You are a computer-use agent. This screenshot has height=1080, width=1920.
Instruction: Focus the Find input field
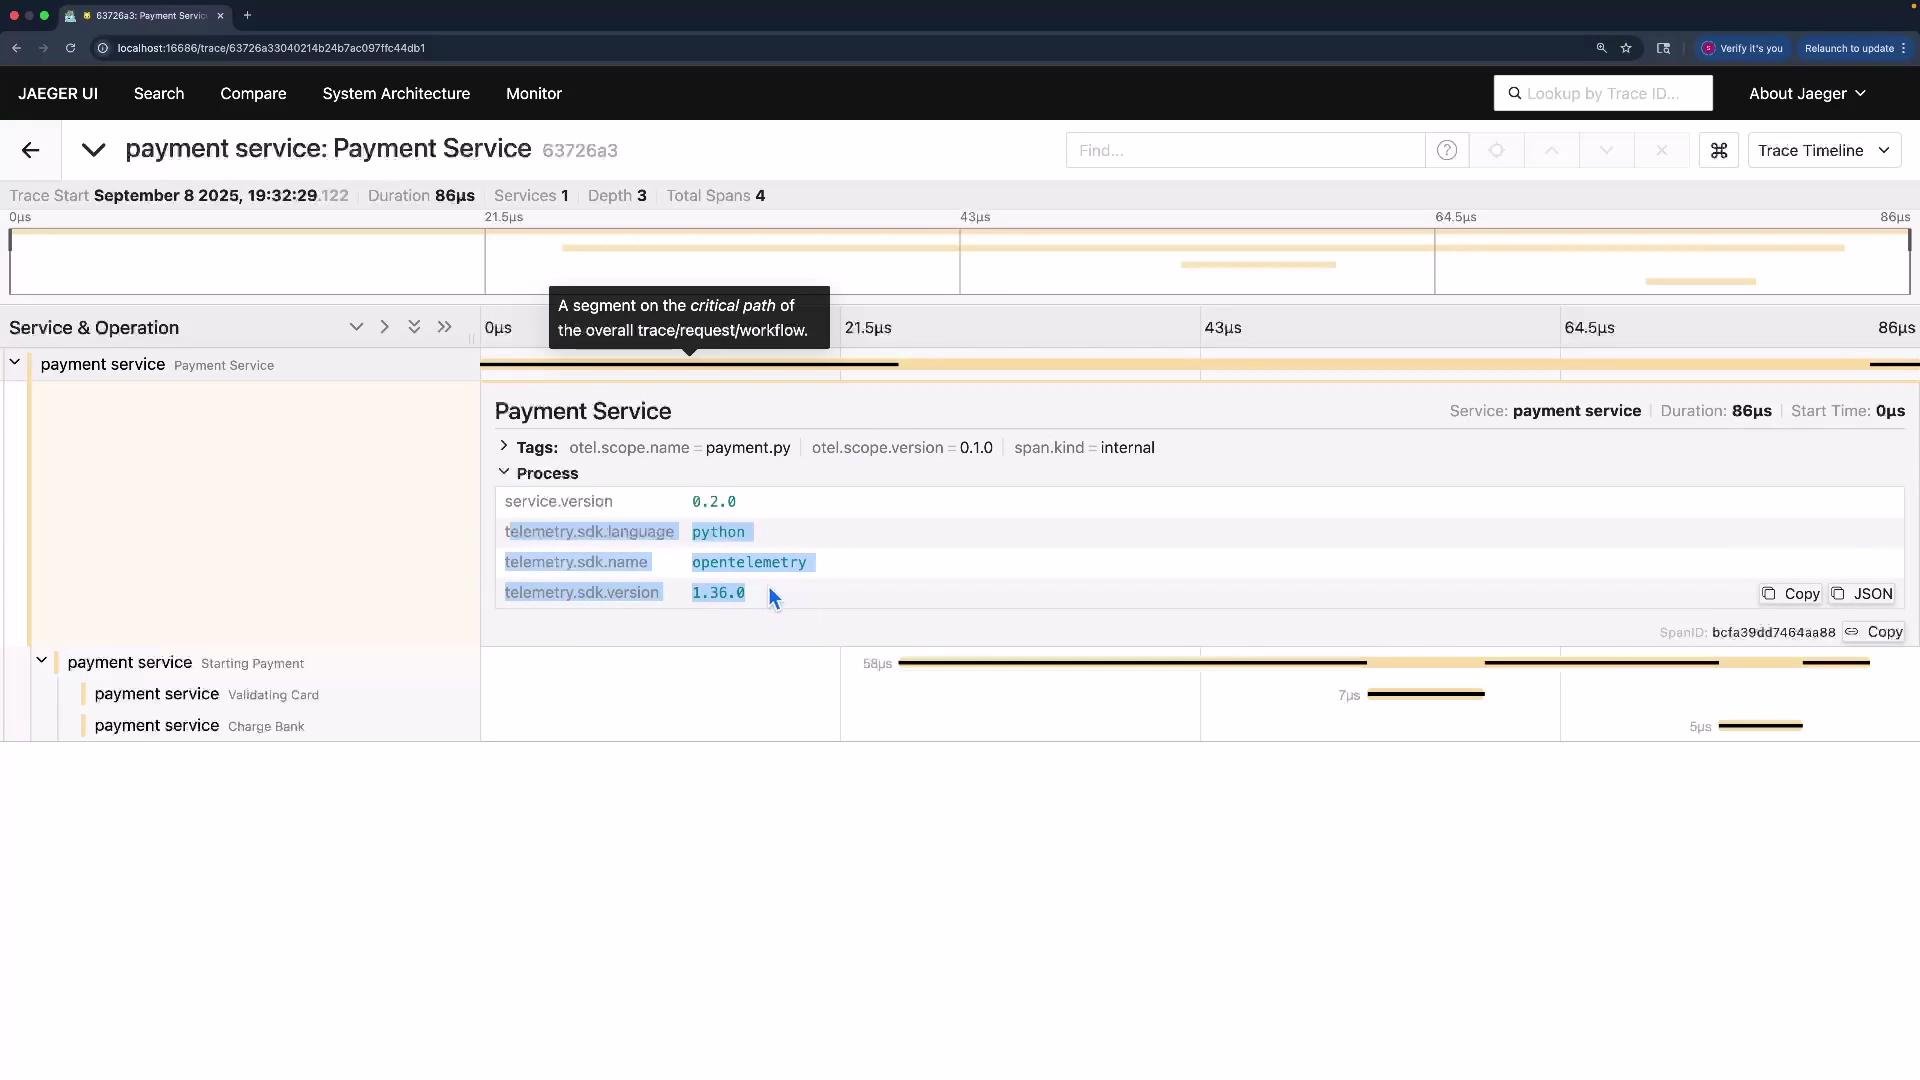point(1245,150)
